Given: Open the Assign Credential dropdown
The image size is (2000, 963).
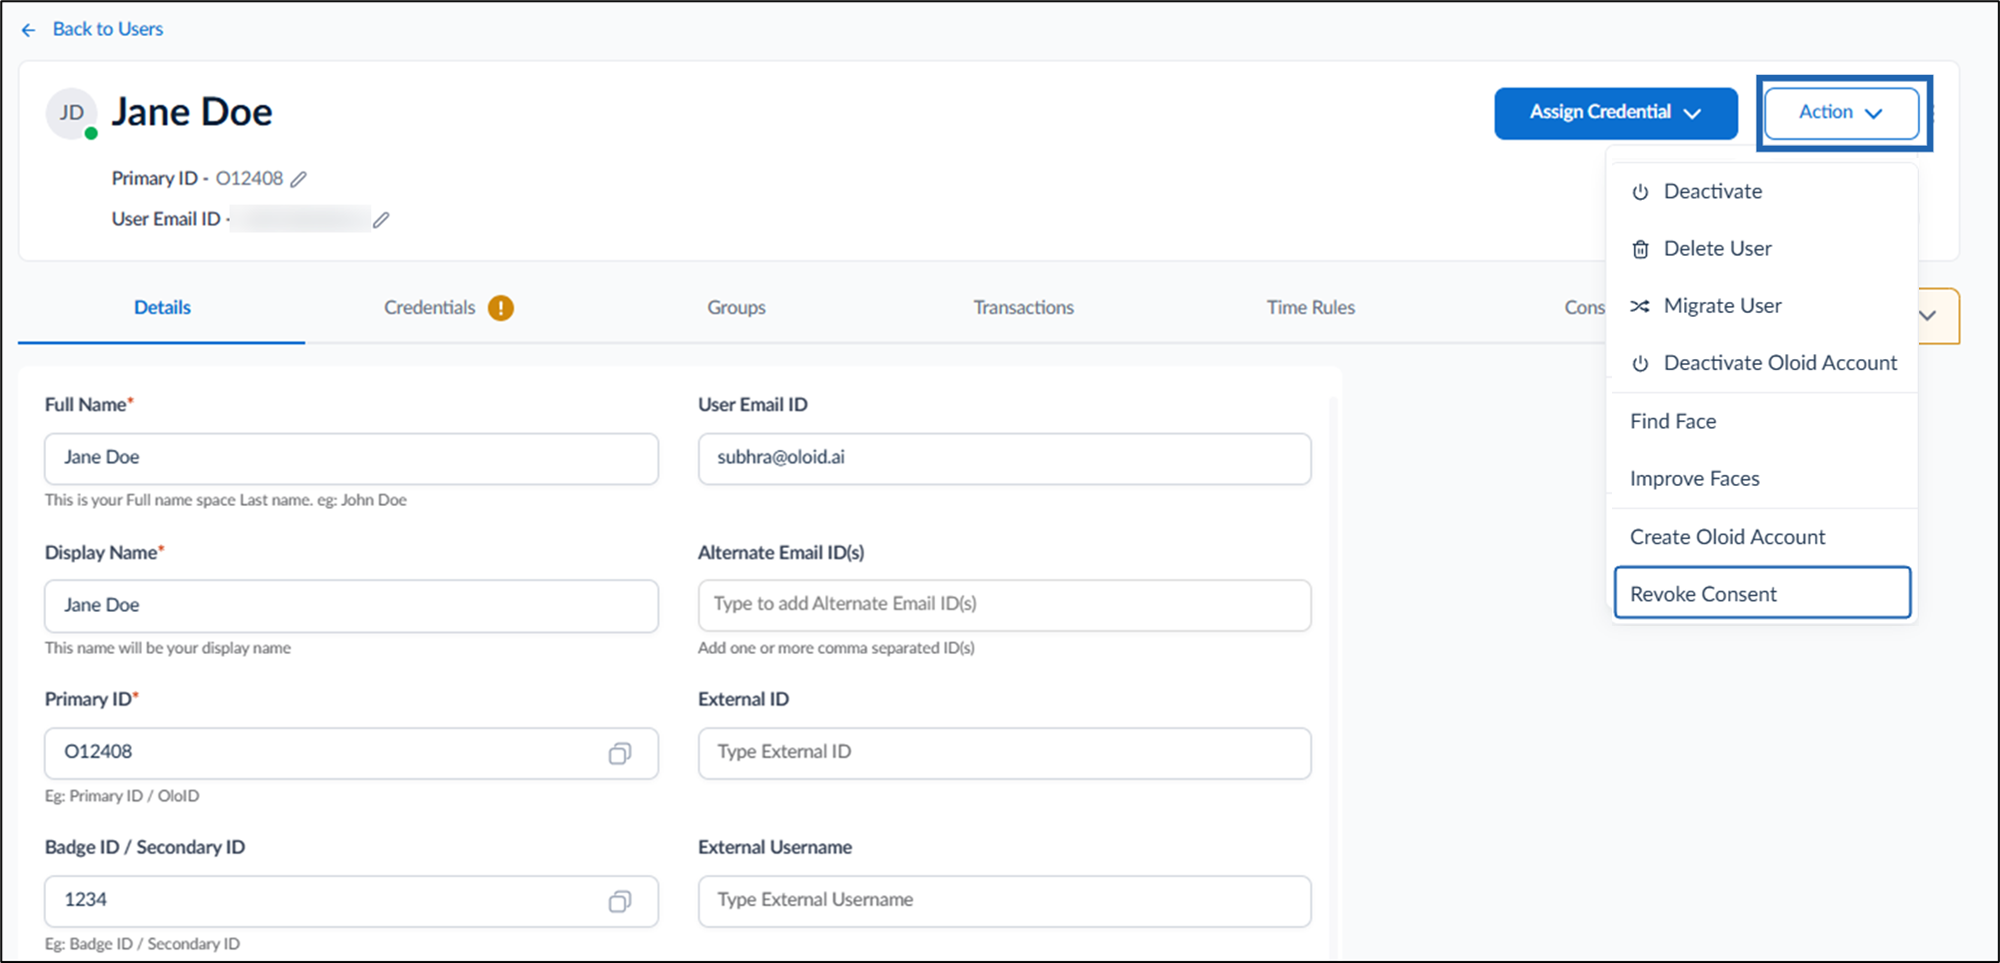Looking at the screenshot, I should [1616, 113].
